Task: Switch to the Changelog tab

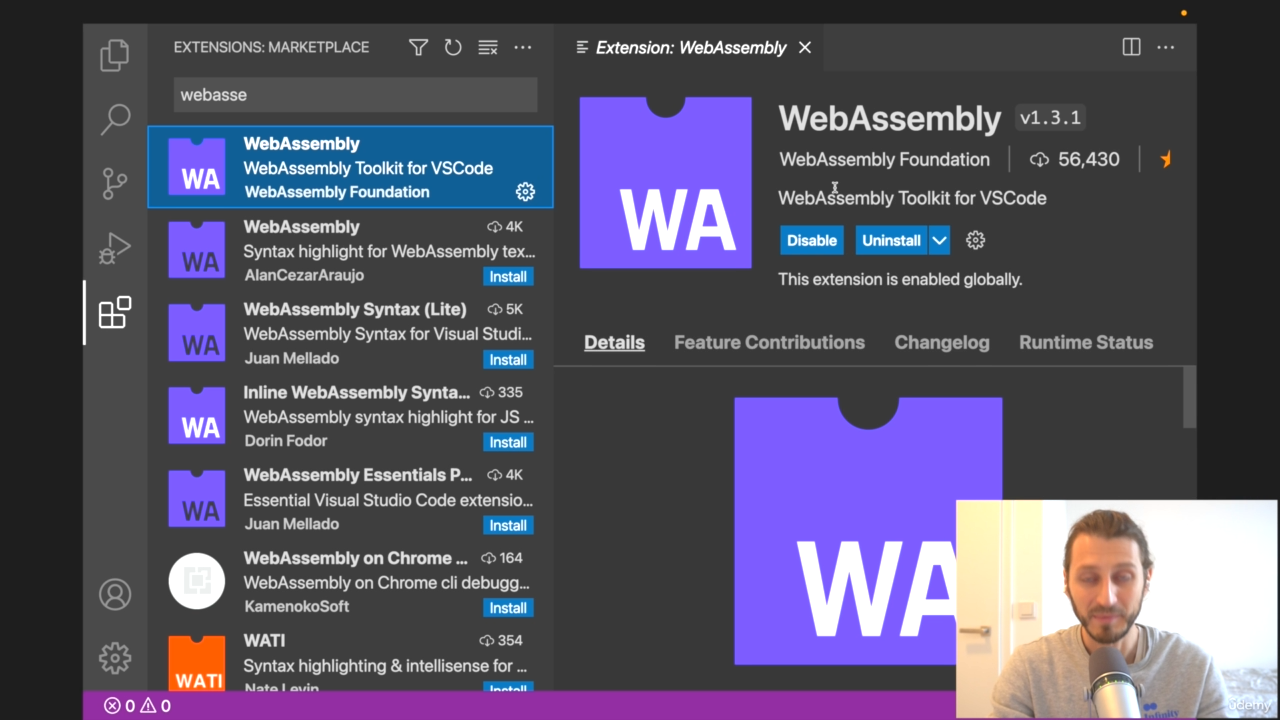Action: coord(941,342)
